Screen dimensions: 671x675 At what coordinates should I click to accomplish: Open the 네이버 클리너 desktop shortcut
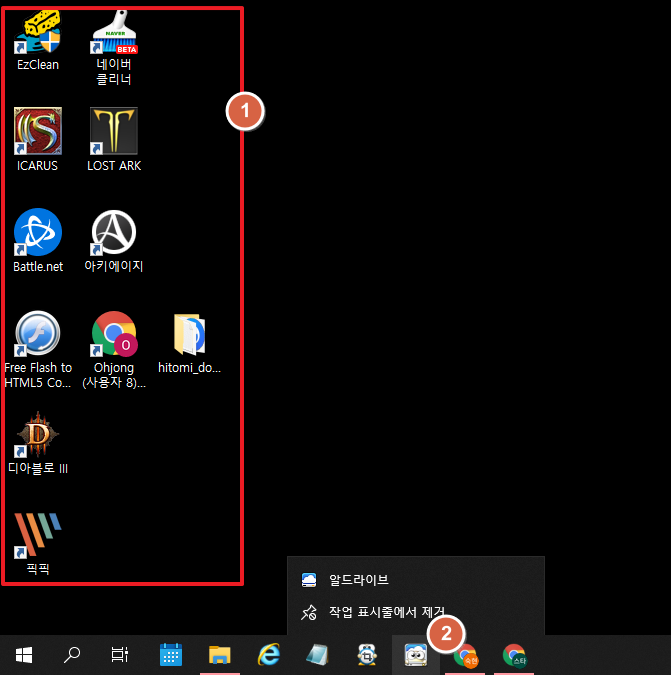click(114, 47)
